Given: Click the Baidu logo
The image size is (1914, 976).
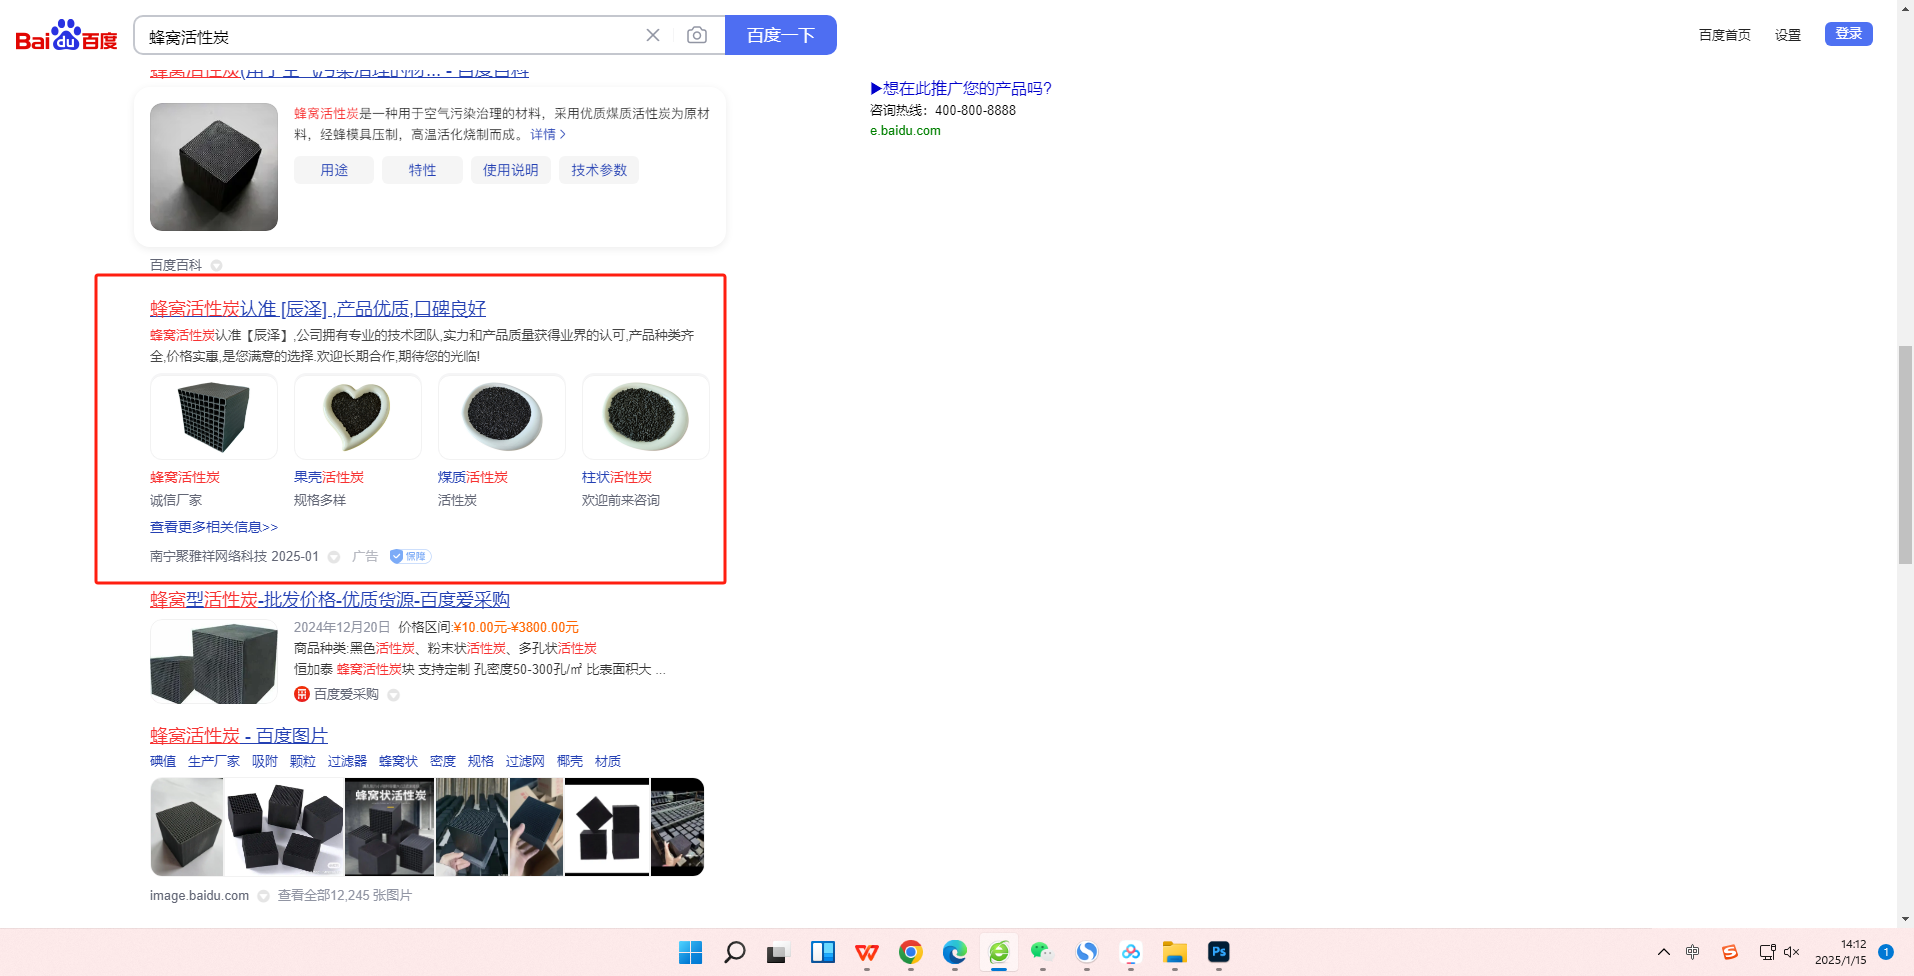Looking at the screenshot, I should coord(66,36).
